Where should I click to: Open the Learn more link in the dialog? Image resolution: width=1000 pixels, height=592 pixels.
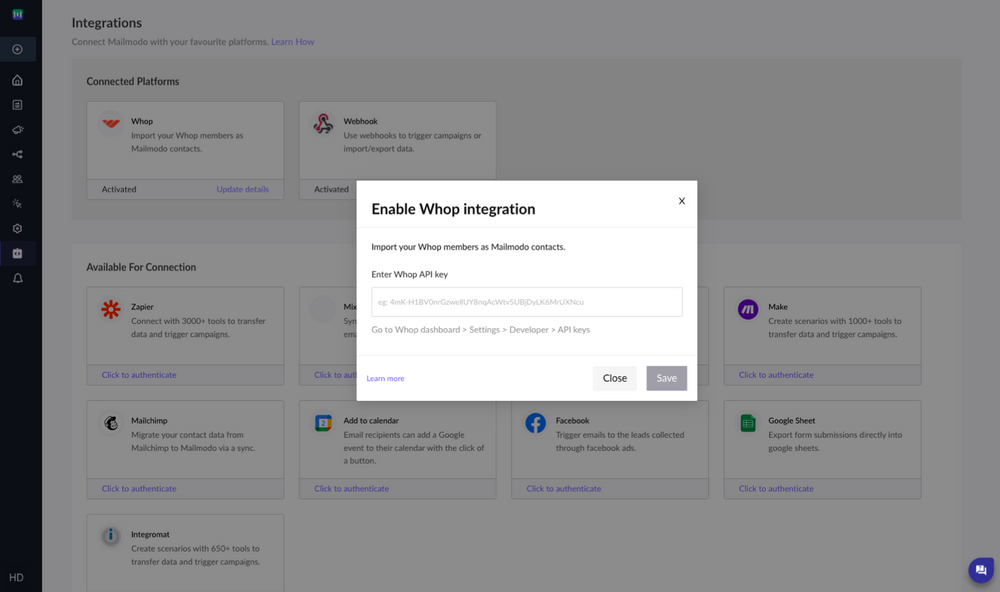tap(384, 378)
